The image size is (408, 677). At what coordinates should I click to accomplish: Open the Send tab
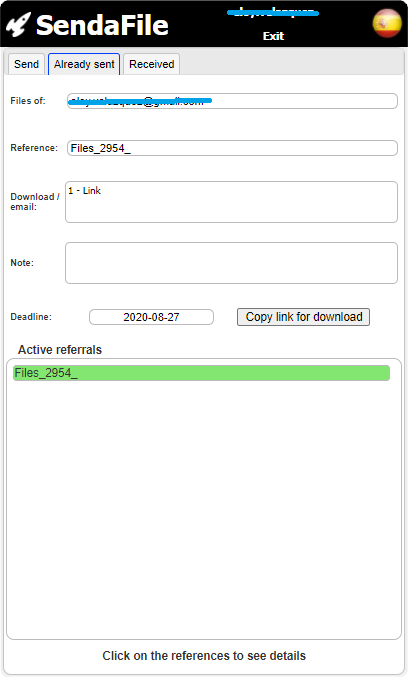pyautogui.click(x=26, y=64)
